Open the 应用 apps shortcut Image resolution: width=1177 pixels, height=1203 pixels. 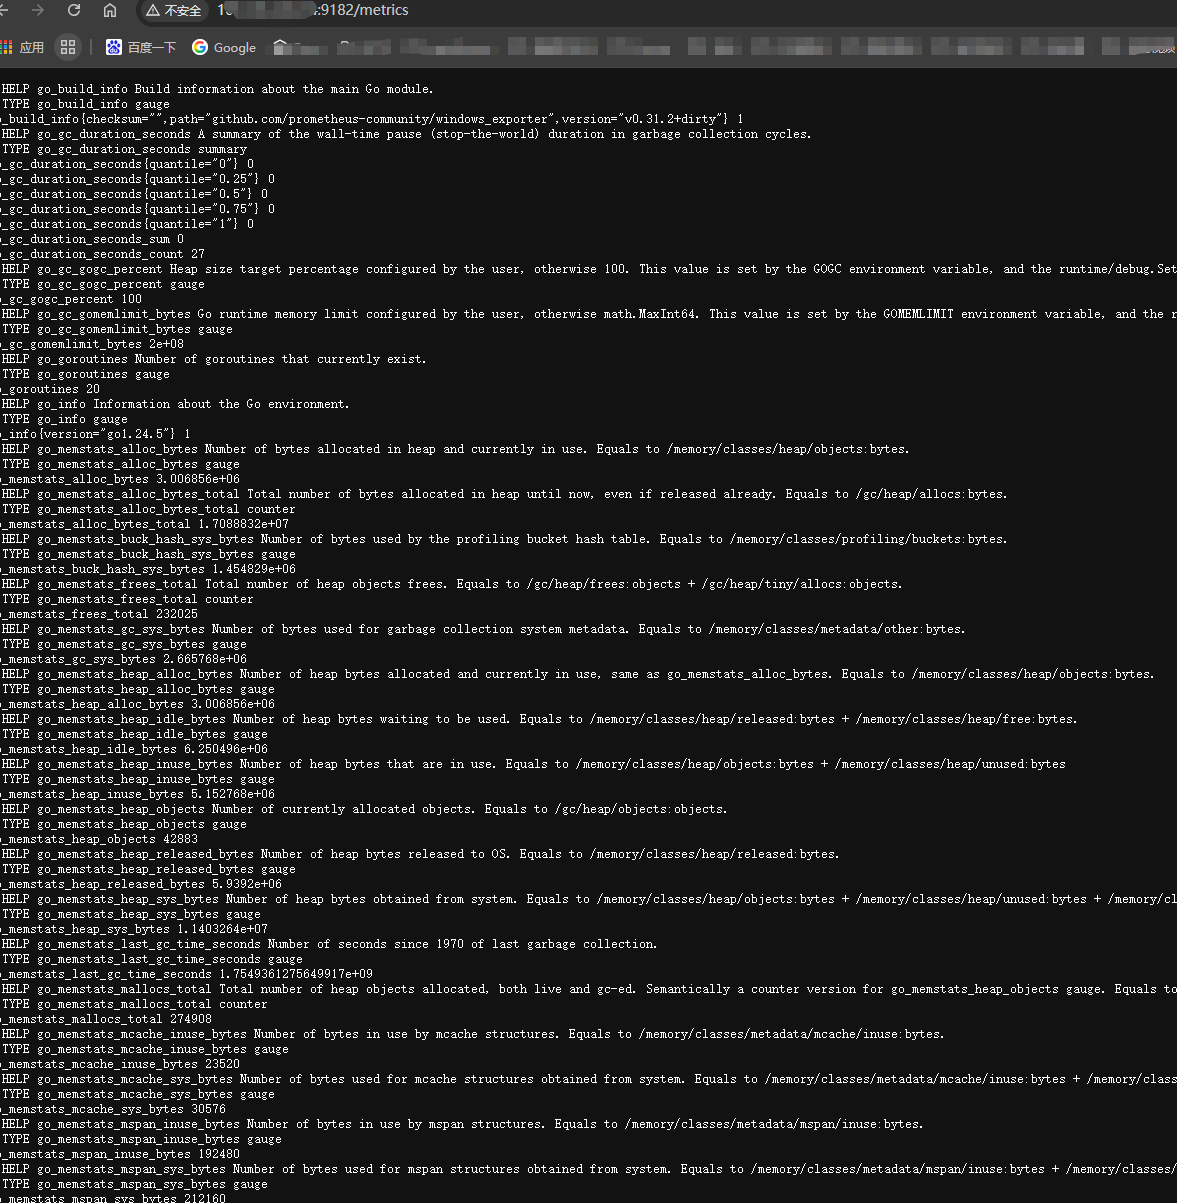(x=22, y=47)
